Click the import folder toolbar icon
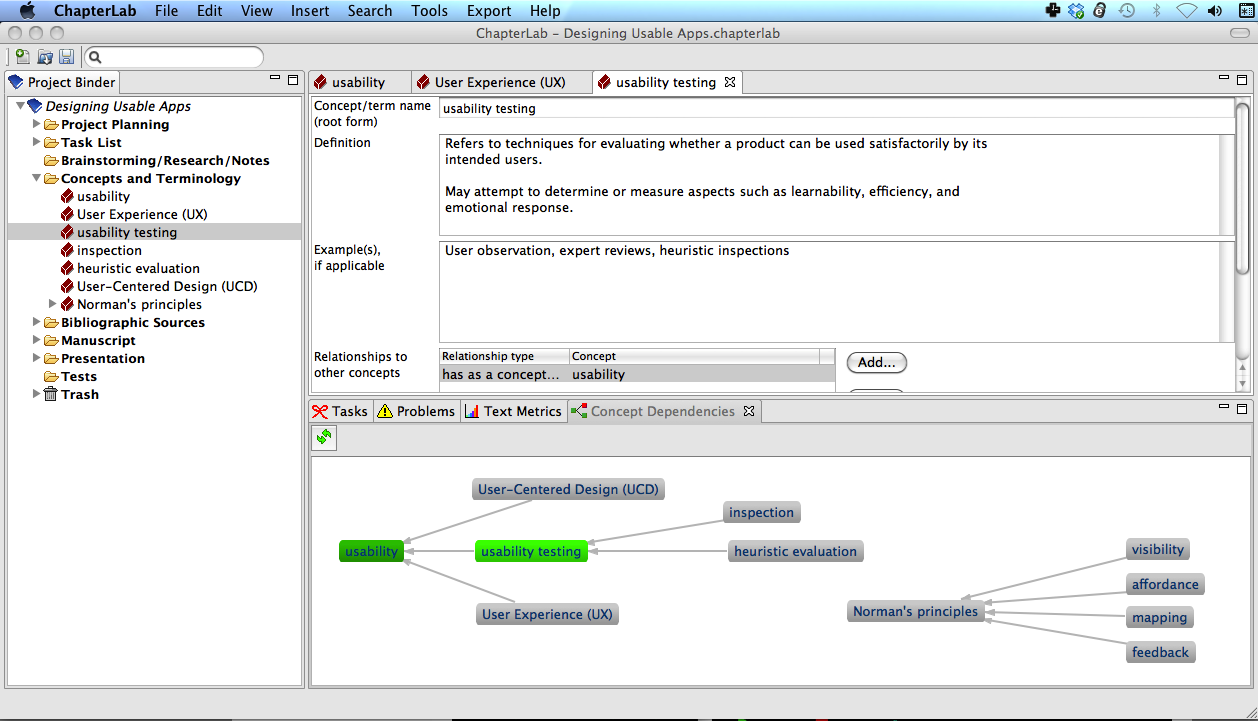The height and width of the screenshot is (721, 1258). tap(45, 58)
